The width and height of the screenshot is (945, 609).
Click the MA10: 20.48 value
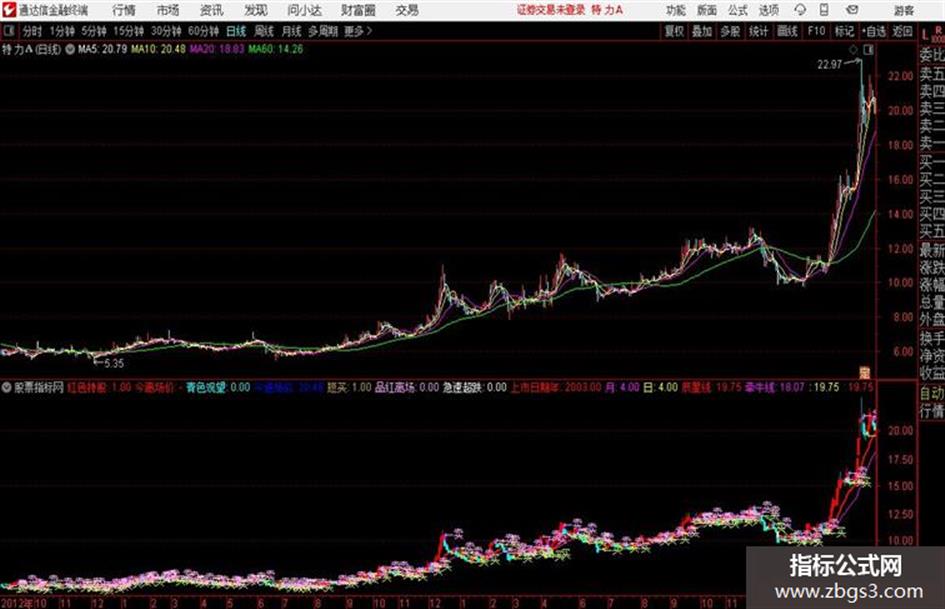click(x=159, y=49)
